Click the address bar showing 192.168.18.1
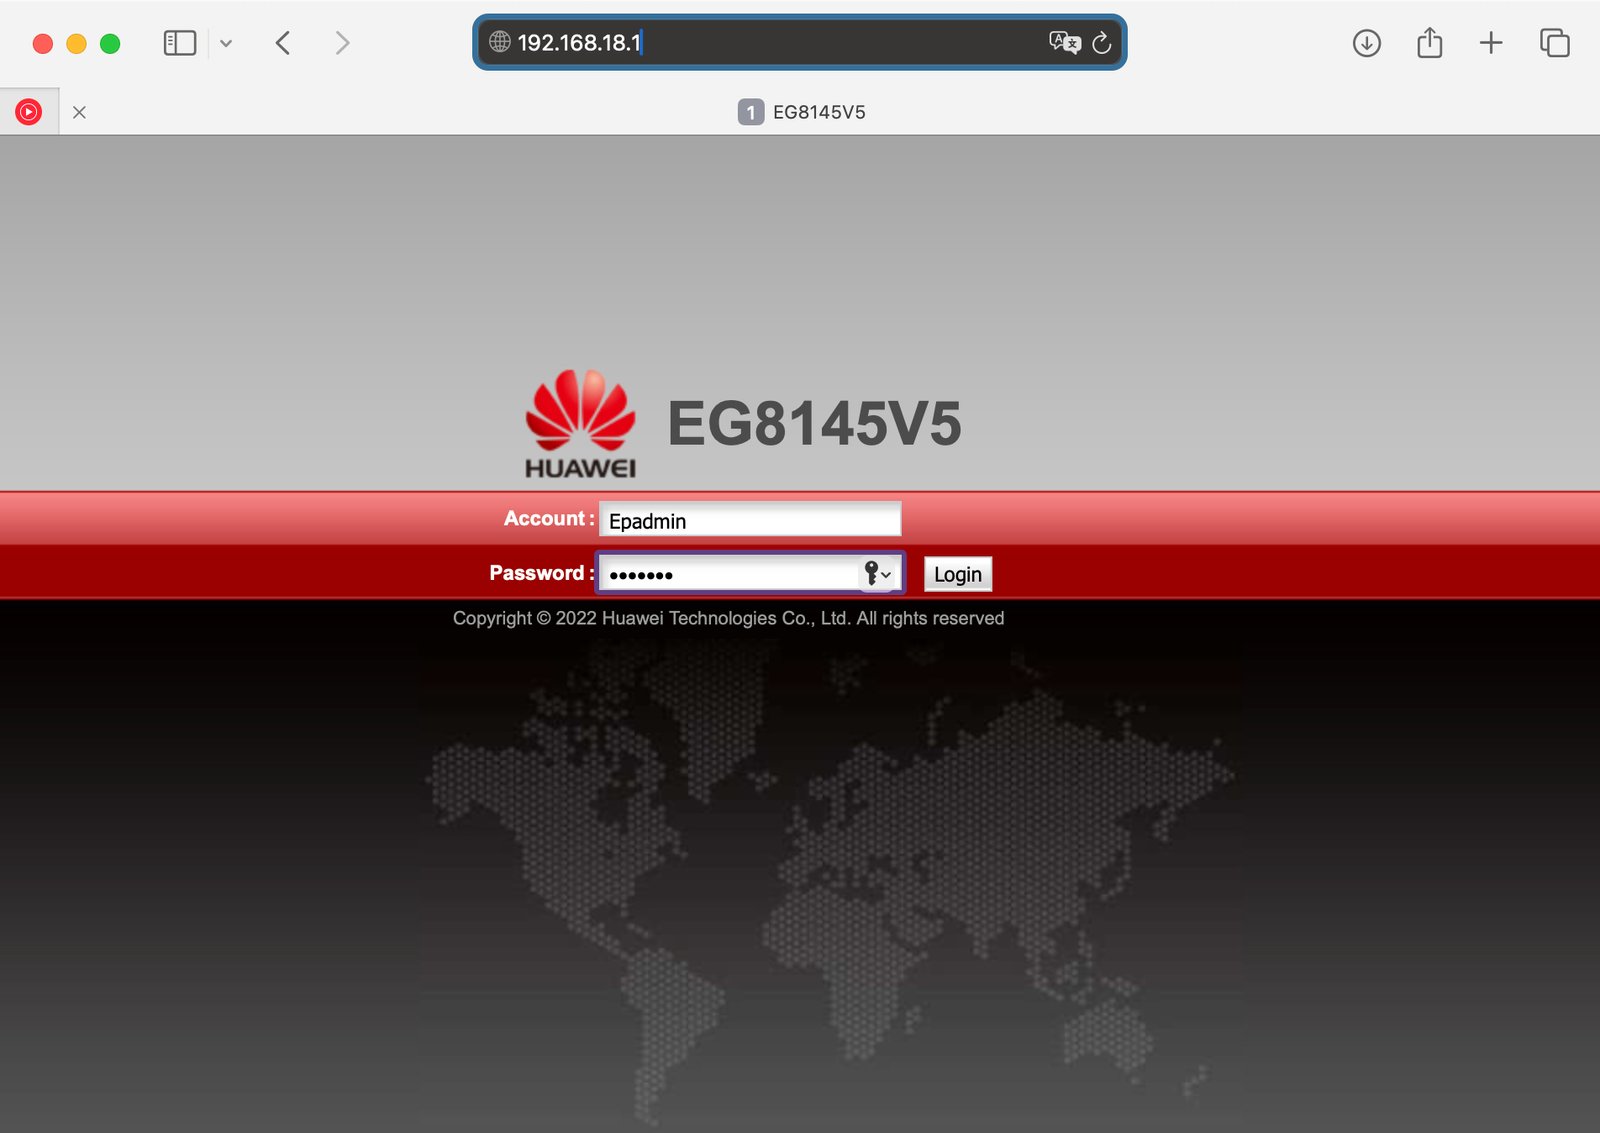 pos(799,42)
